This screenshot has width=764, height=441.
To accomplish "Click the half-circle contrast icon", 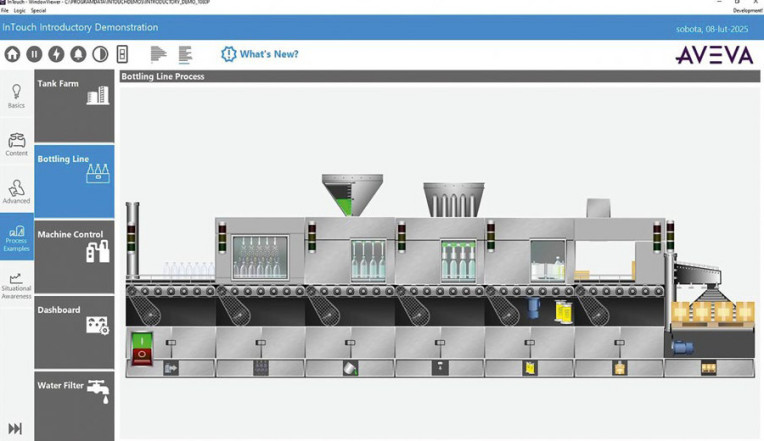I will coord(100,54).
